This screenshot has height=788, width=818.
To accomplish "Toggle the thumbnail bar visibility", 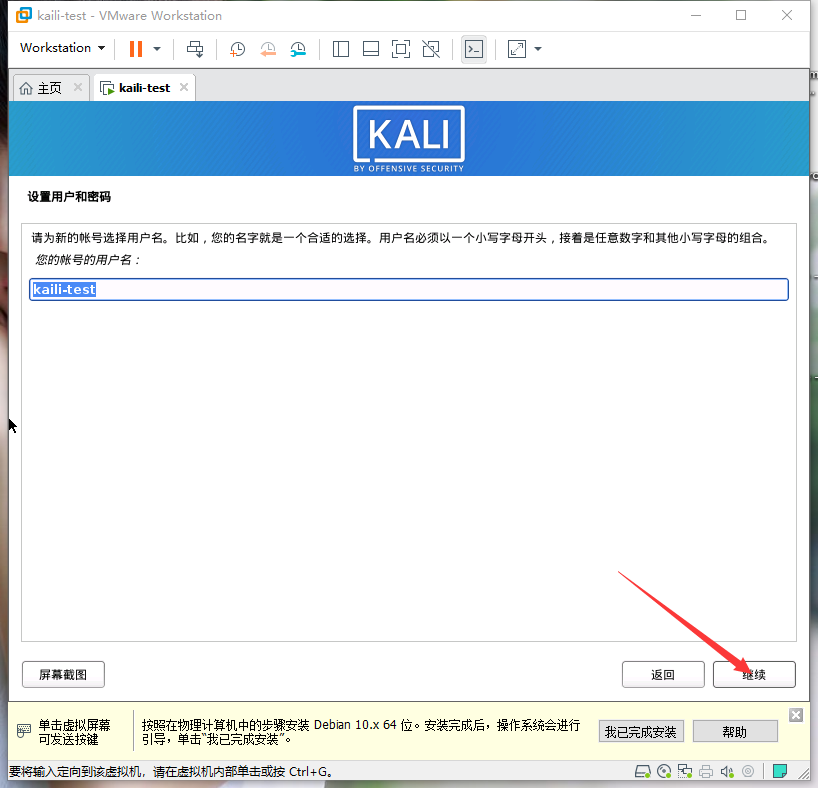I will pyautogui.click(x=370, y=48).
